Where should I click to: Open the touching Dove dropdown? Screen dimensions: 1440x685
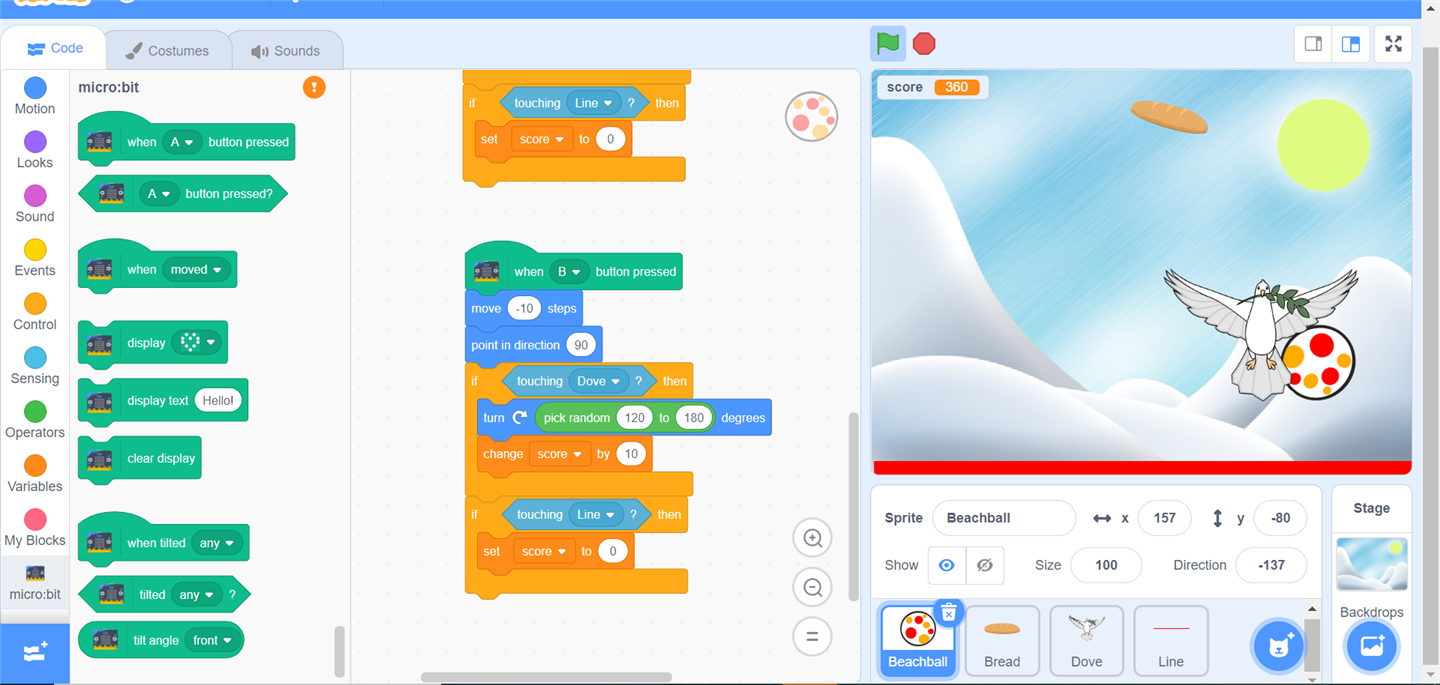[616, 381]
